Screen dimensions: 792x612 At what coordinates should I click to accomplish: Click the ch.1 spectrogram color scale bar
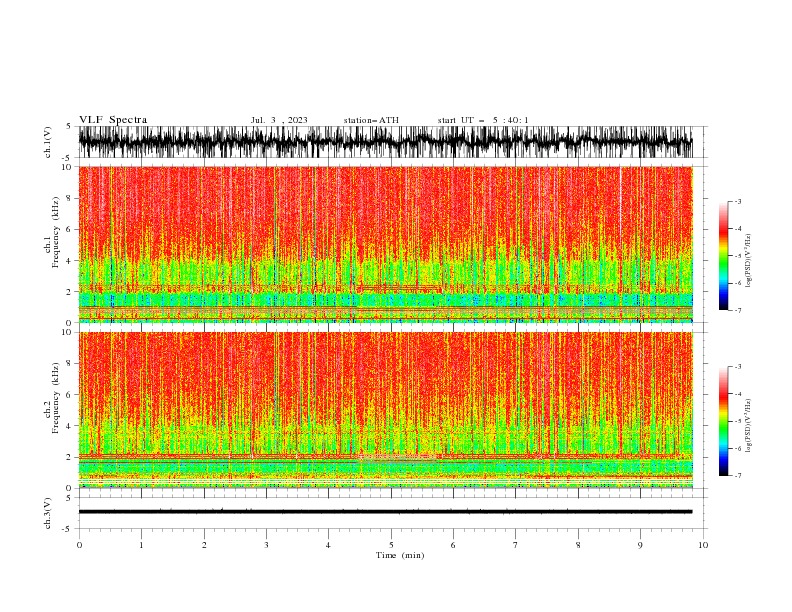coord(723,256)
